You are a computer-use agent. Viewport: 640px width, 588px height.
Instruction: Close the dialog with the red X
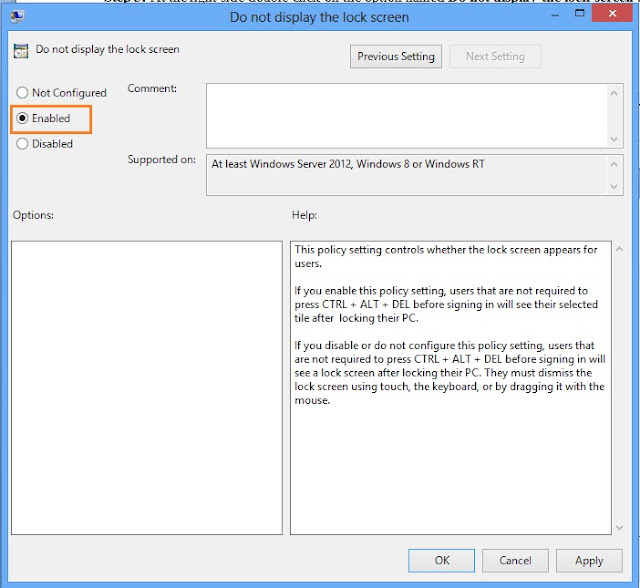pyautogui.click(x=612, y=13)
